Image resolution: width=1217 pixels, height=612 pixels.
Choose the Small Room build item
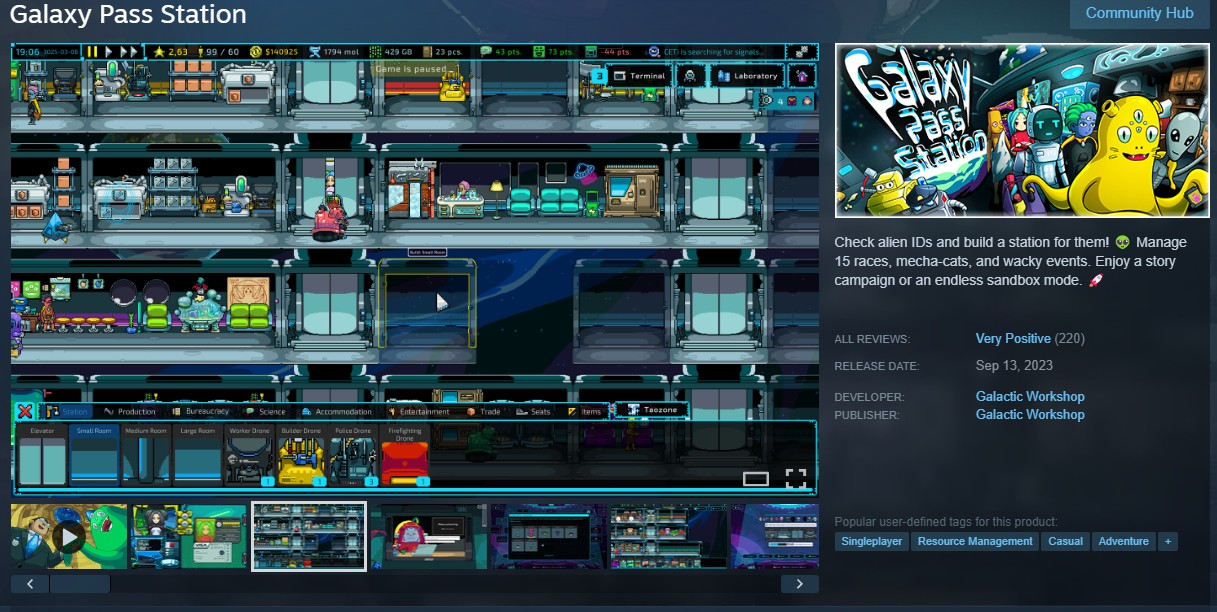tap(94, 456)
